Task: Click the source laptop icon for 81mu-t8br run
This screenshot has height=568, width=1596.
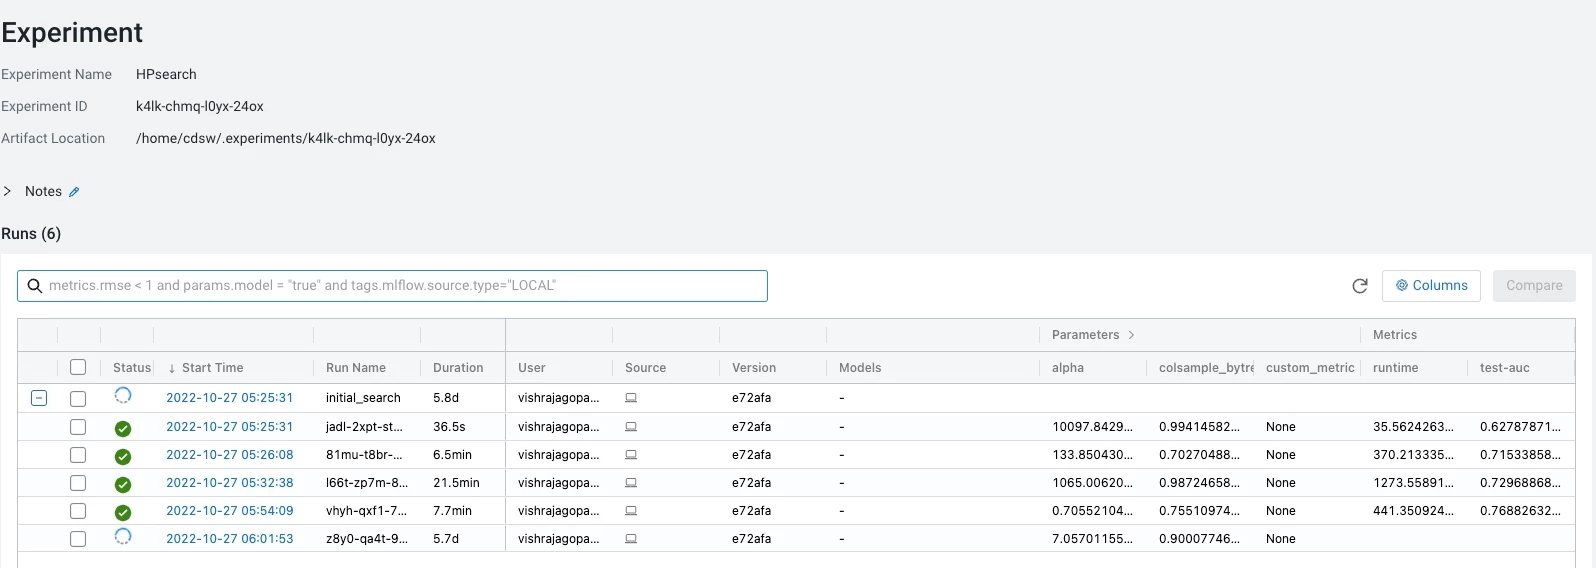Action: click(x=631, y=455)
